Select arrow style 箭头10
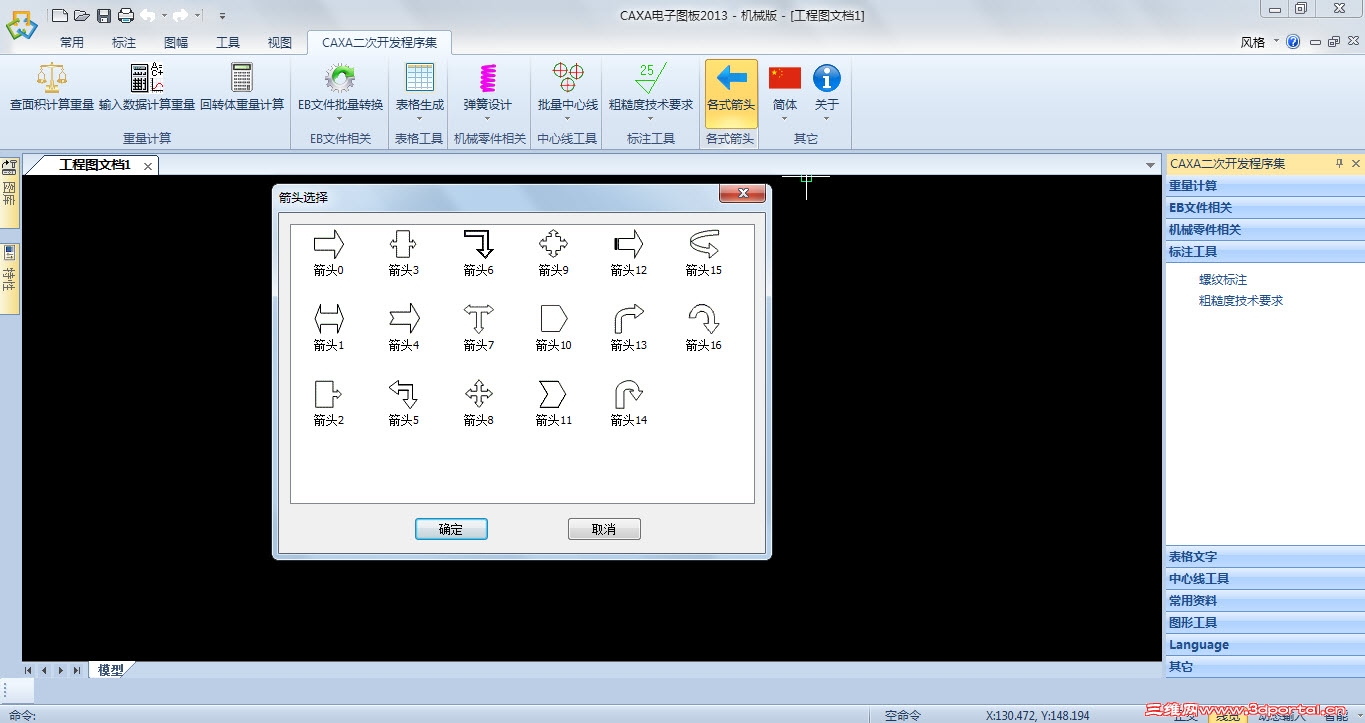 coord(553,327)
